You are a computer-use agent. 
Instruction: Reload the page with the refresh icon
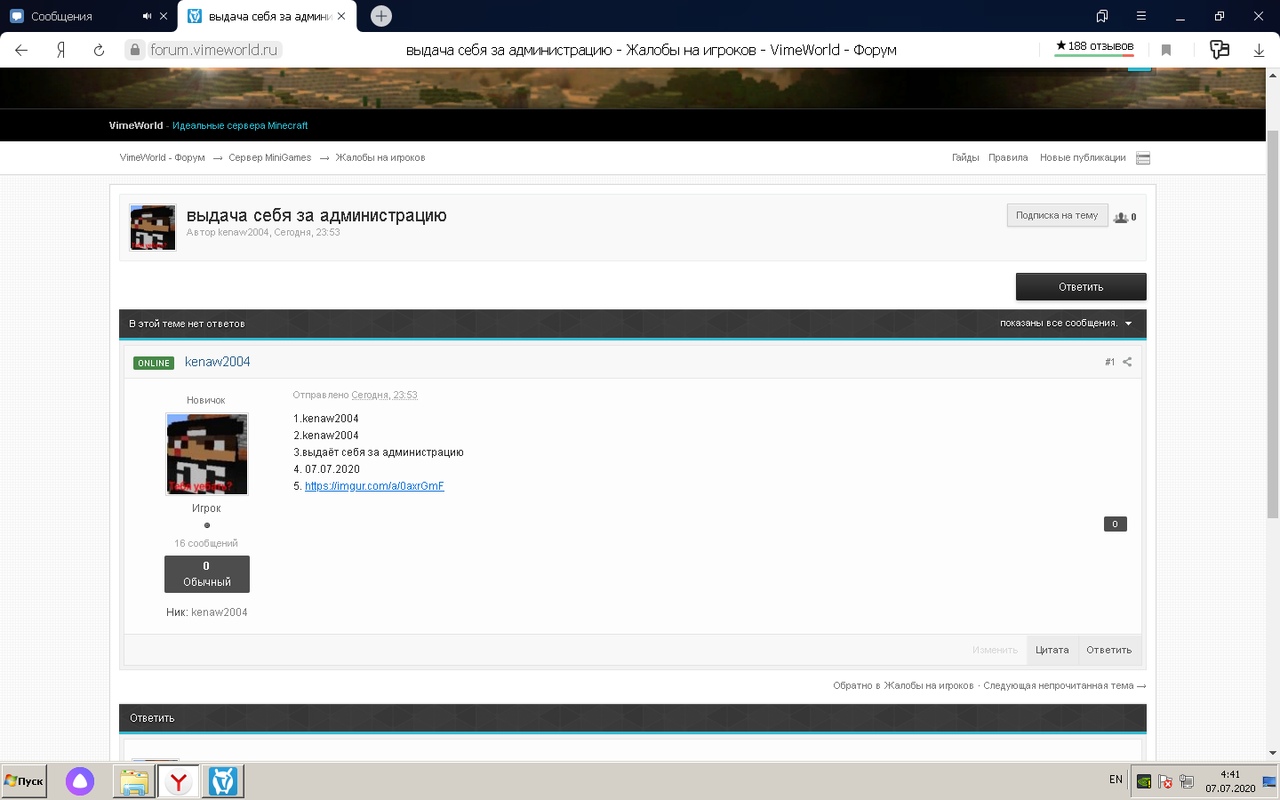[99, 50]
